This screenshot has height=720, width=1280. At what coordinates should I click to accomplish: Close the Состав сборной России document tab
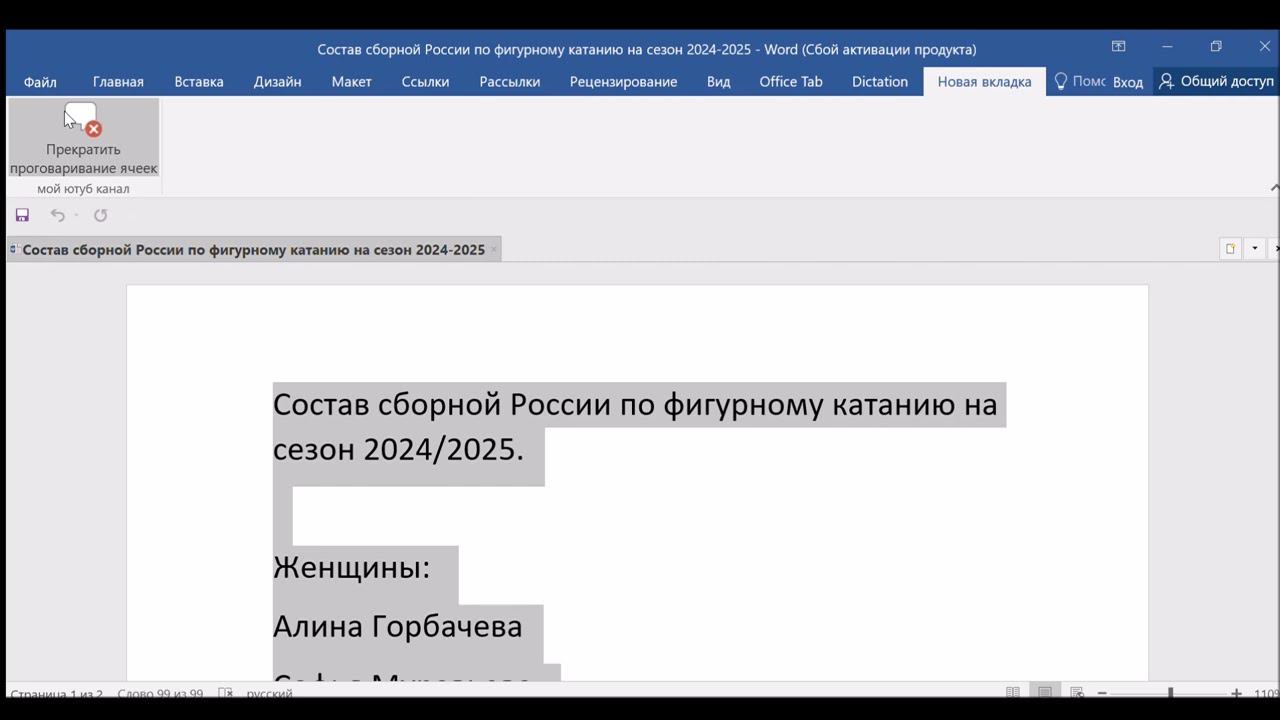[x=493, y=250]
